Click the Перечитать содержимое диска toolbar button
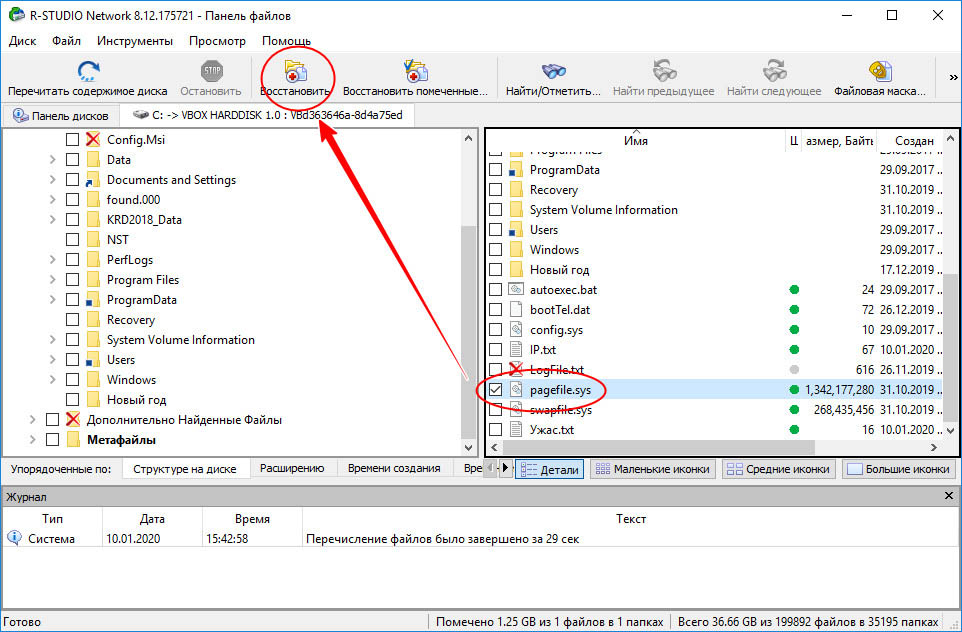This screenshot has height=632, width=962. click(x=88, y=79)
